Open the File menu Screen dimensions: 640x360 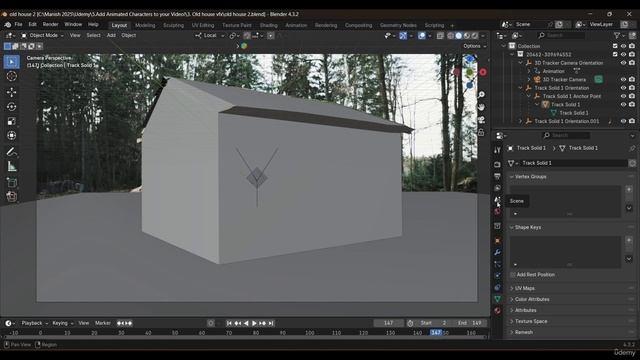pyautogui.click(x=18, y=25)
